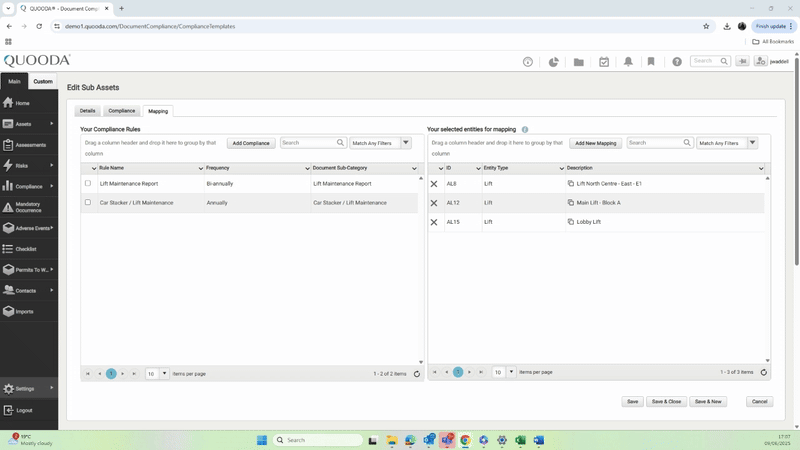Refresh the mapping entities grid

(763, 372)
